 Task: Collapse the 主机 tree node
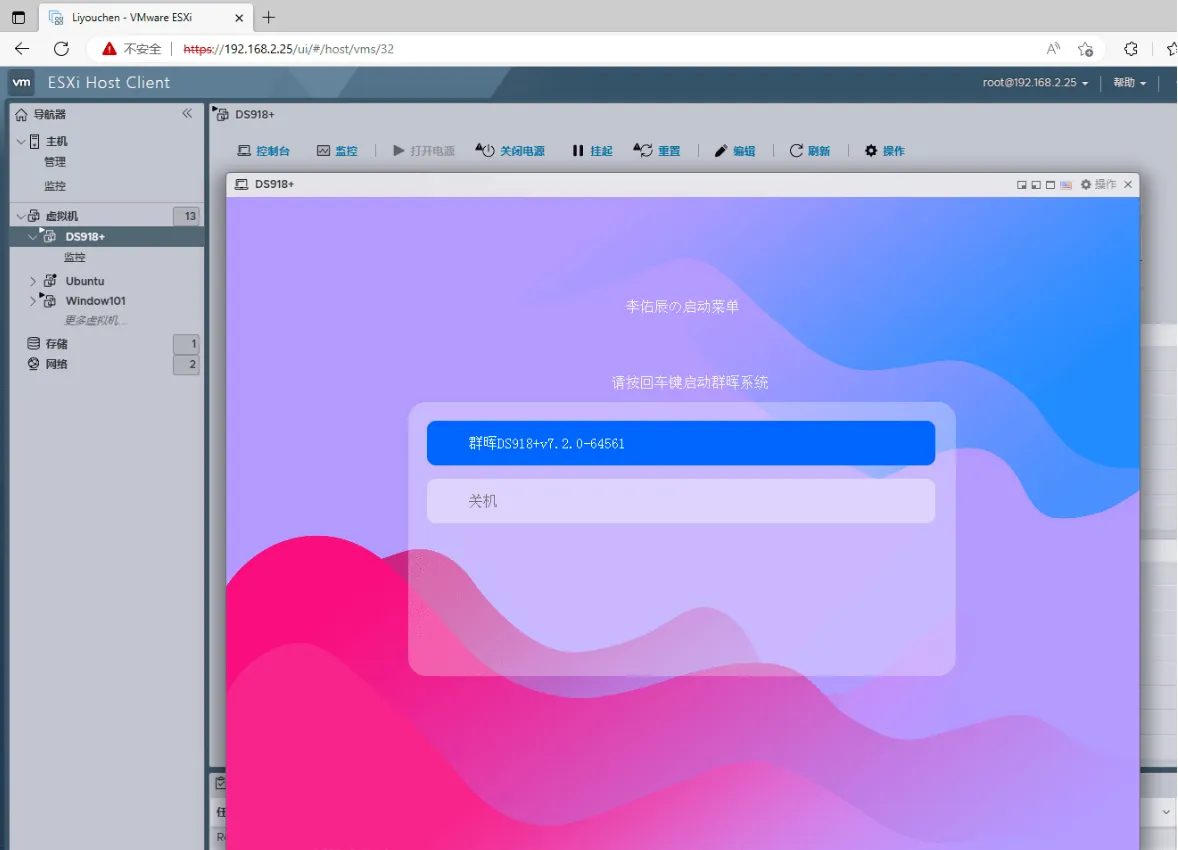pos(21,141)
